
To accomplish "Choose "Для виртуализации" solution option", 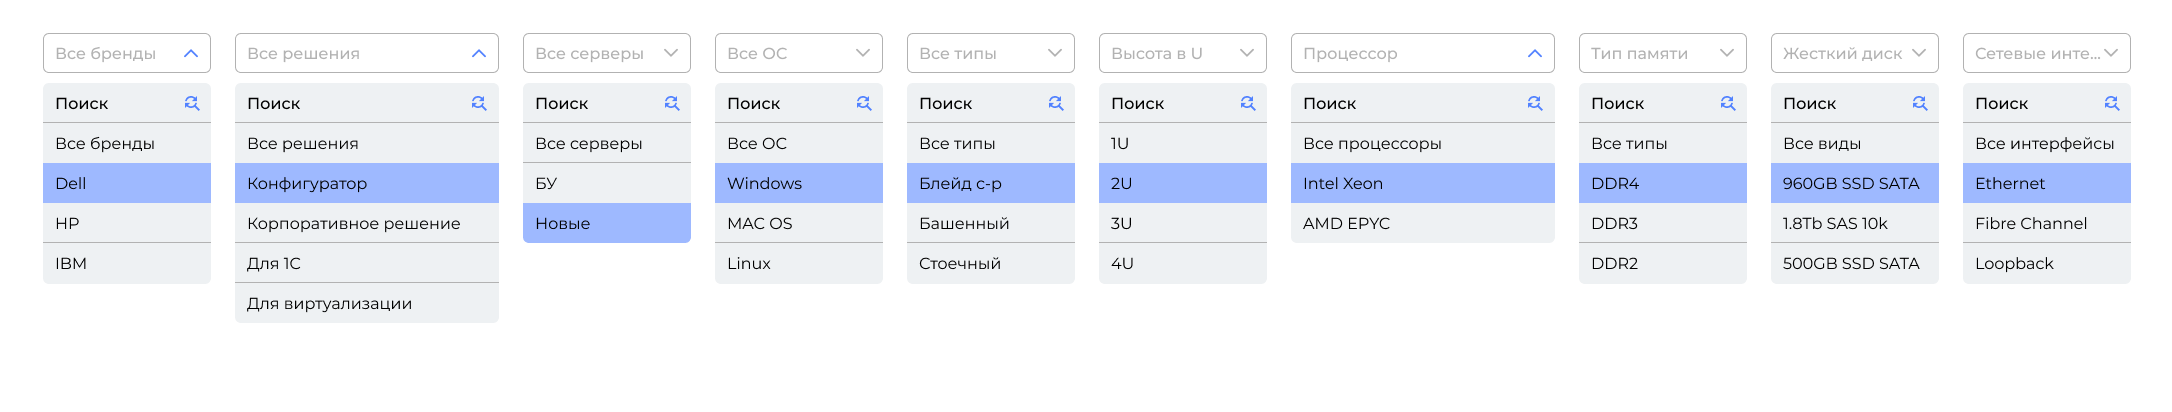I will [366, 303].
